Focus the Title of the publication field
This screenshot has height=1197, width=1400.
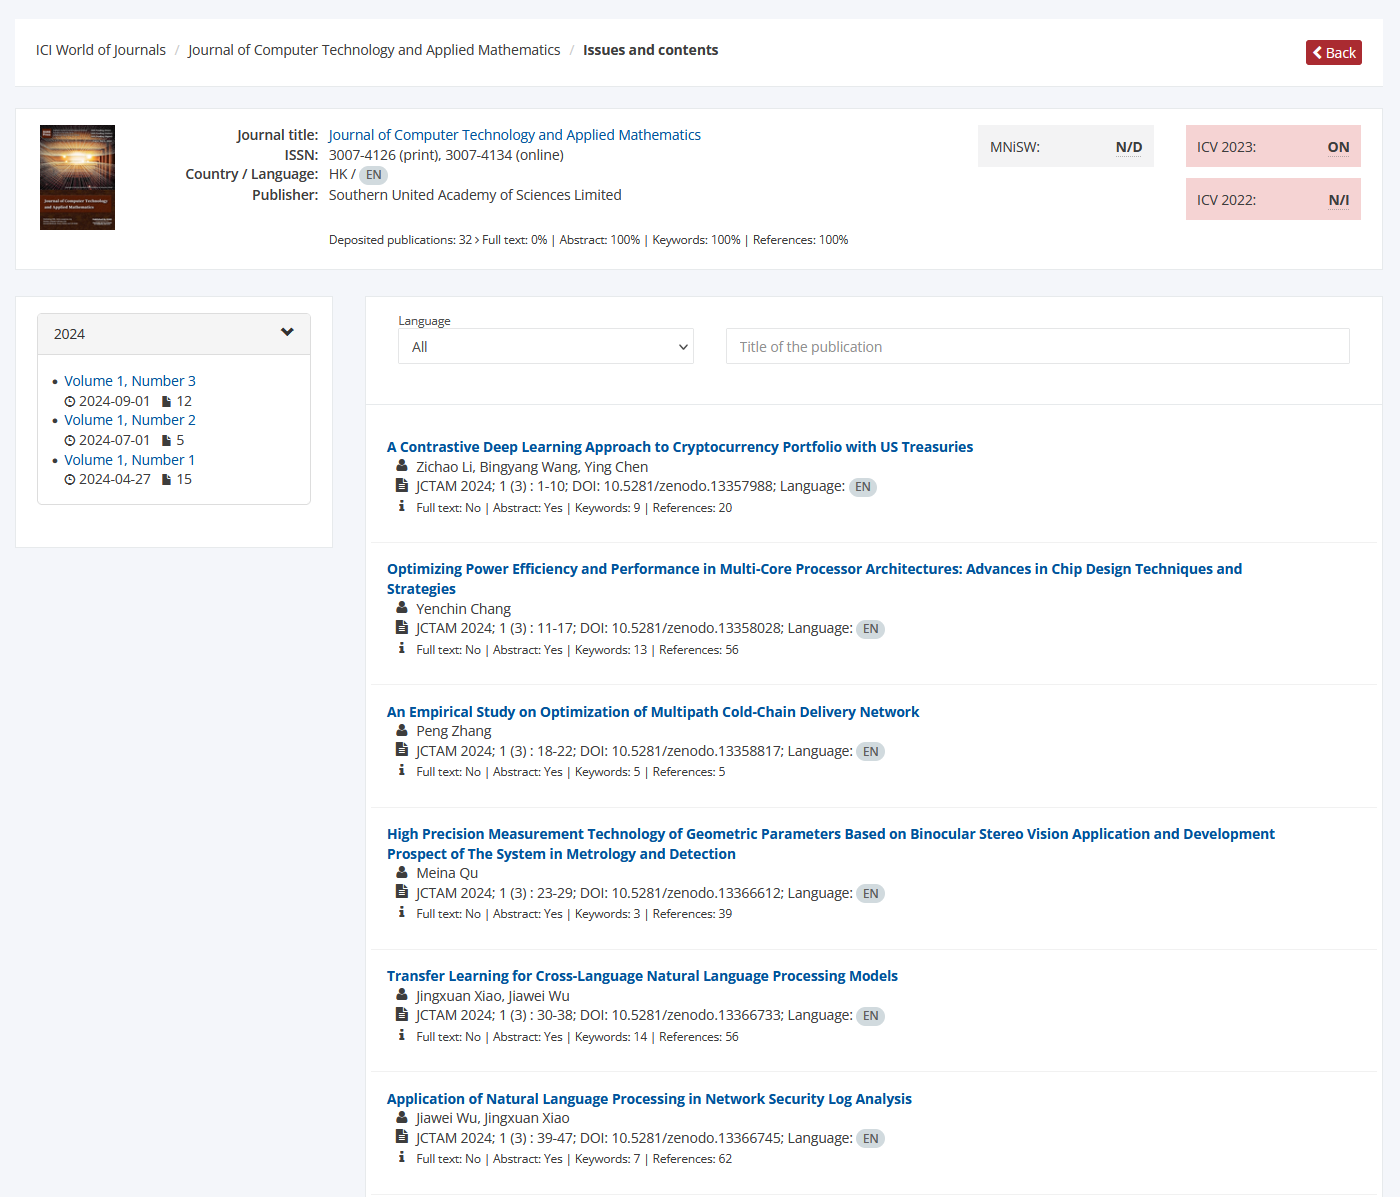click(1037, 347)
